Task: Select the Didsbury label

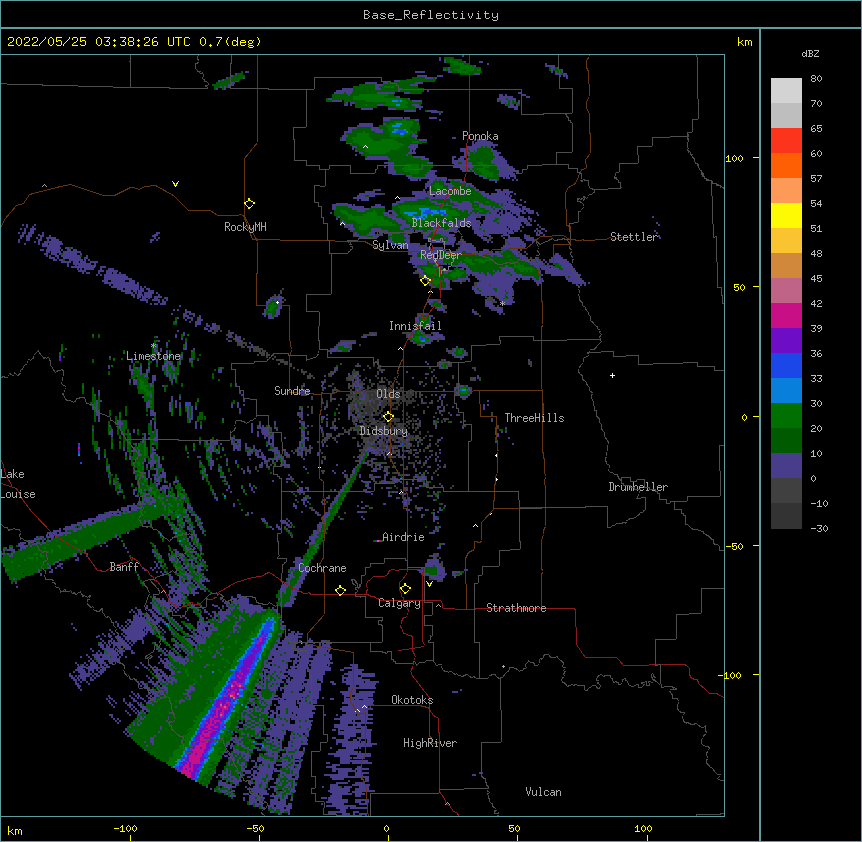Action: click(x=384, y=431)
